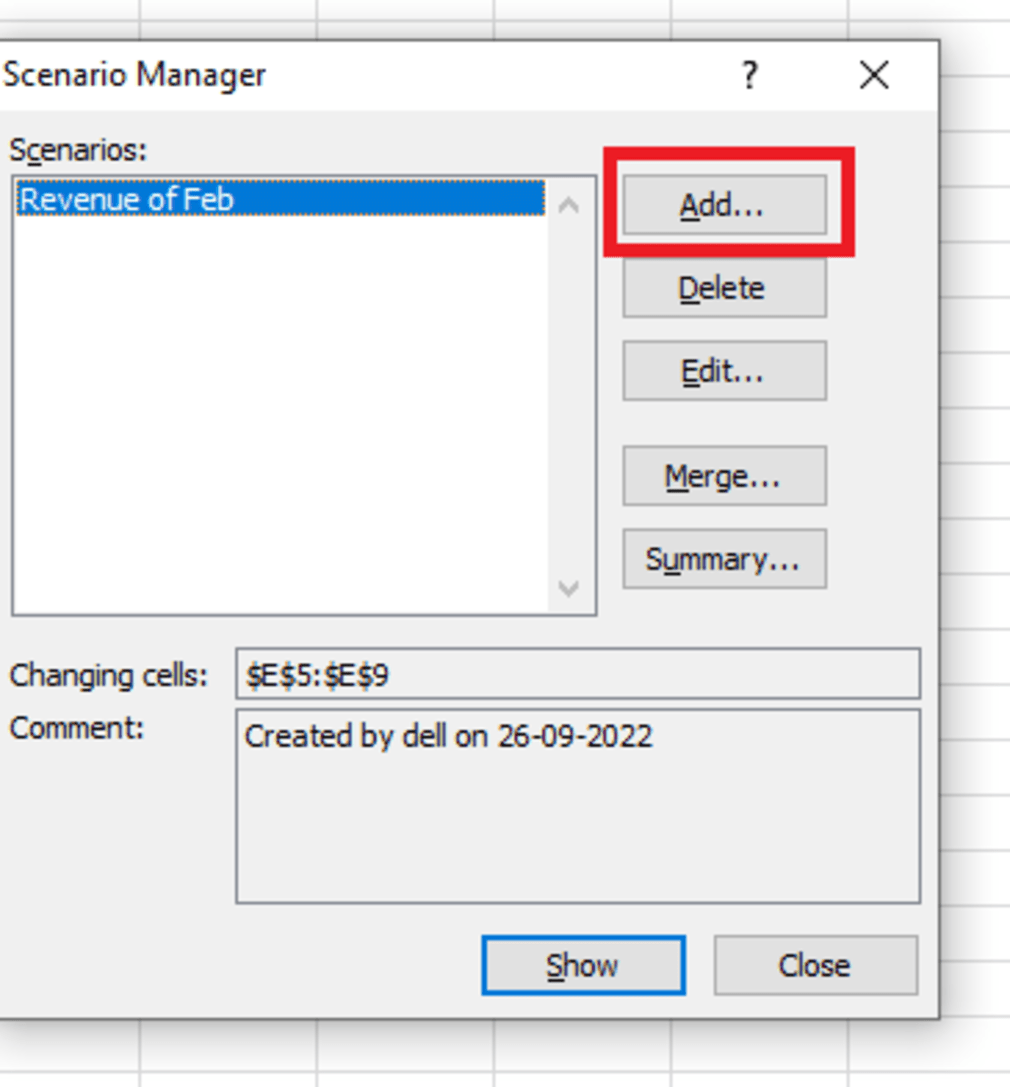
Task: Click the Scenario Manager title bar
Action: click(400, 75)
